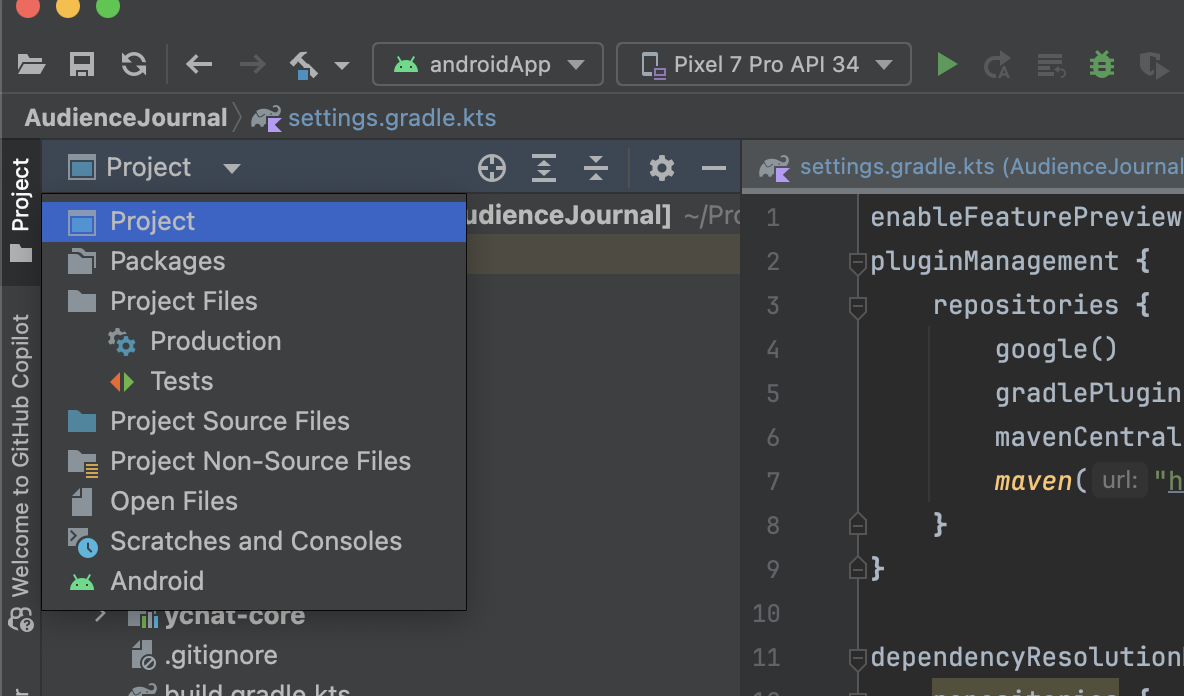Collapse all nodes in the Project panel
Screen dimensions: 1184x696
pos(596,167)
